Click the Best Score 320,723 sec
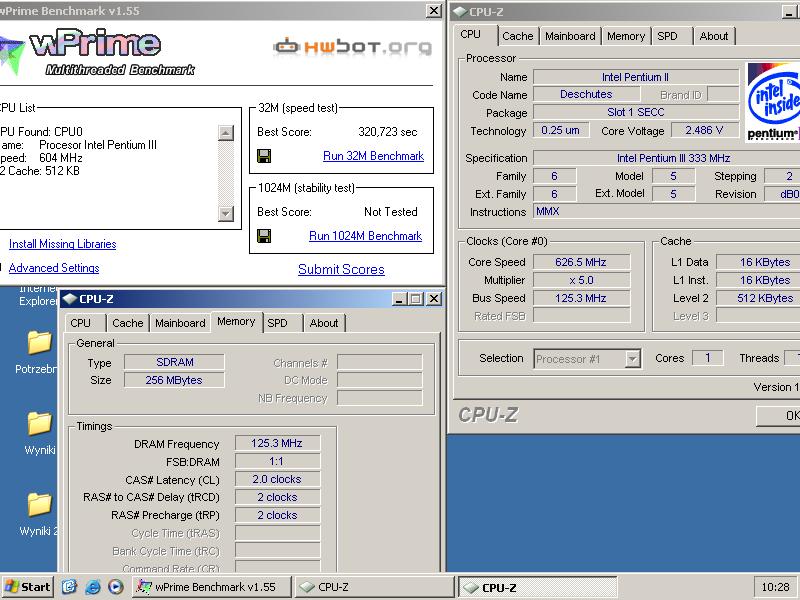Viewport: 800px width, 600px height. (x=388, y=132)
